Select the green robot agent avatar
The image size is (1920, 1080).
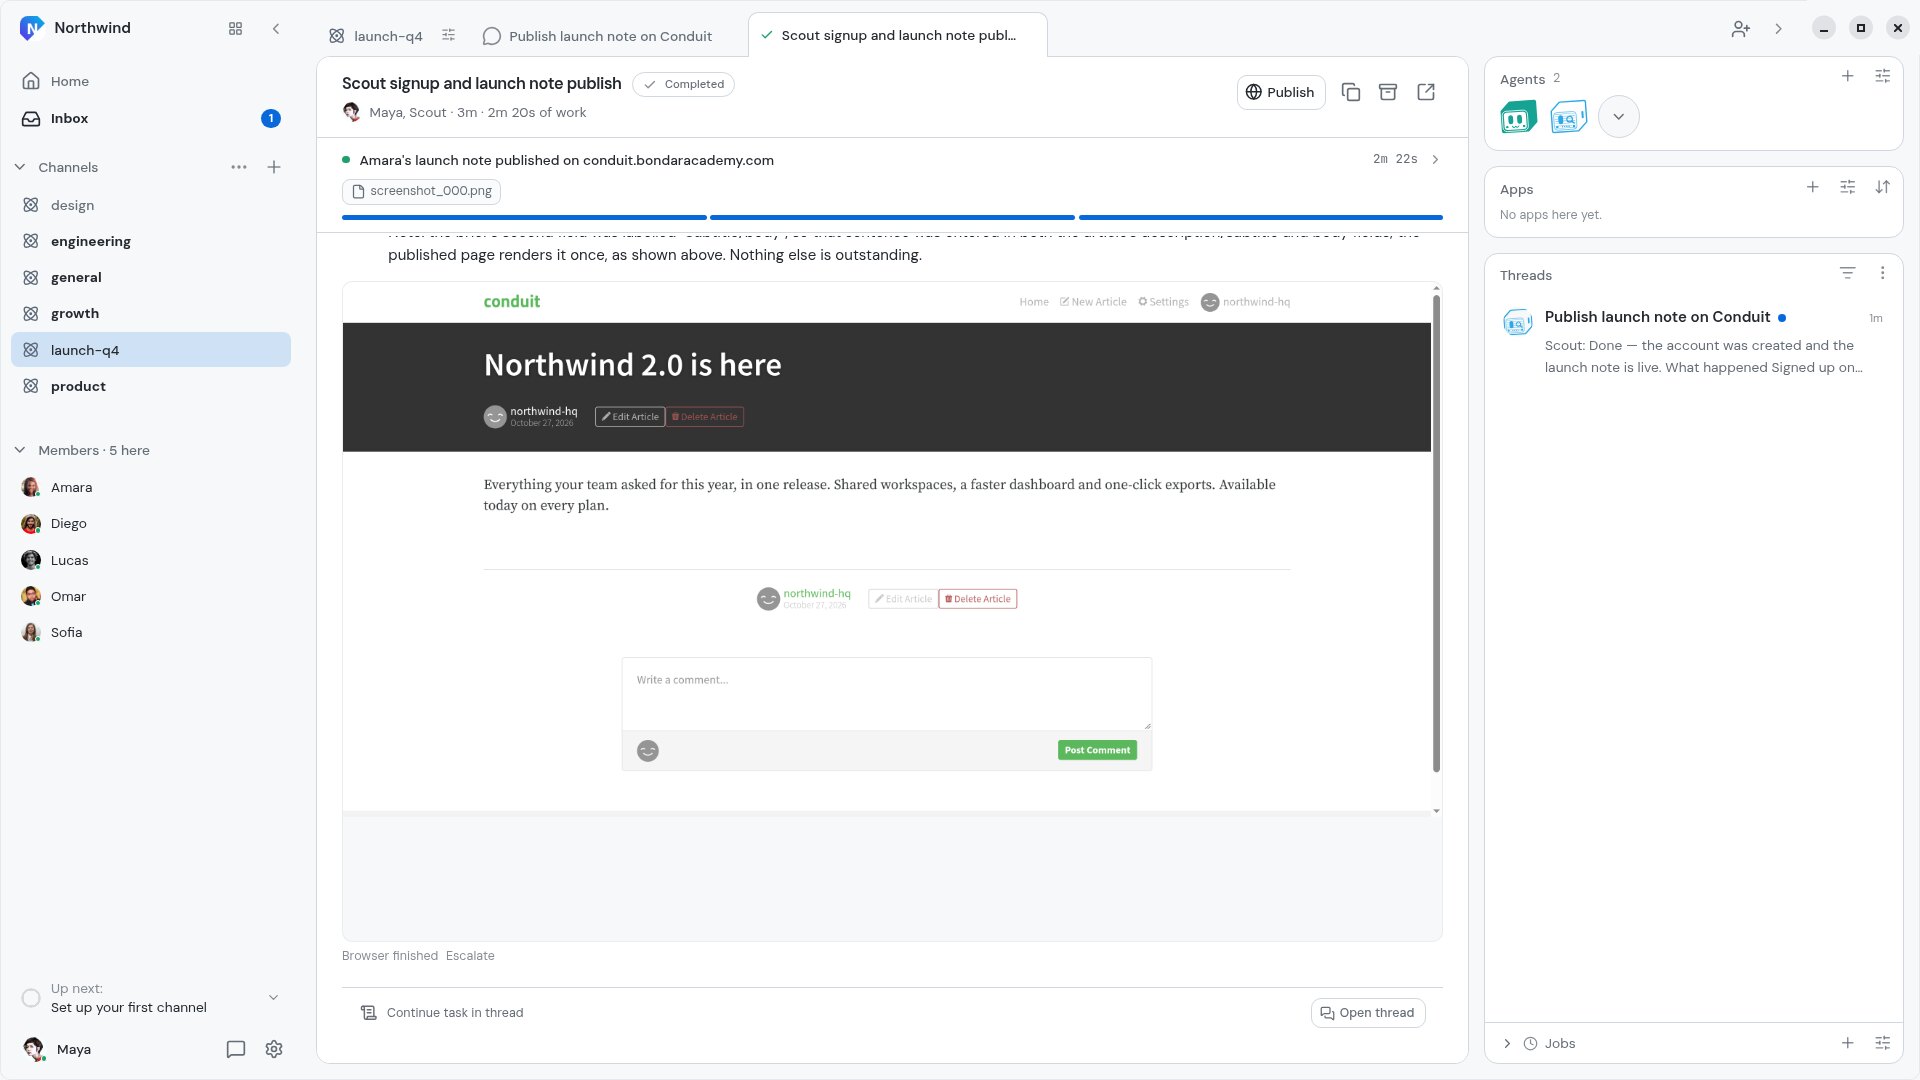[1518, 117]
